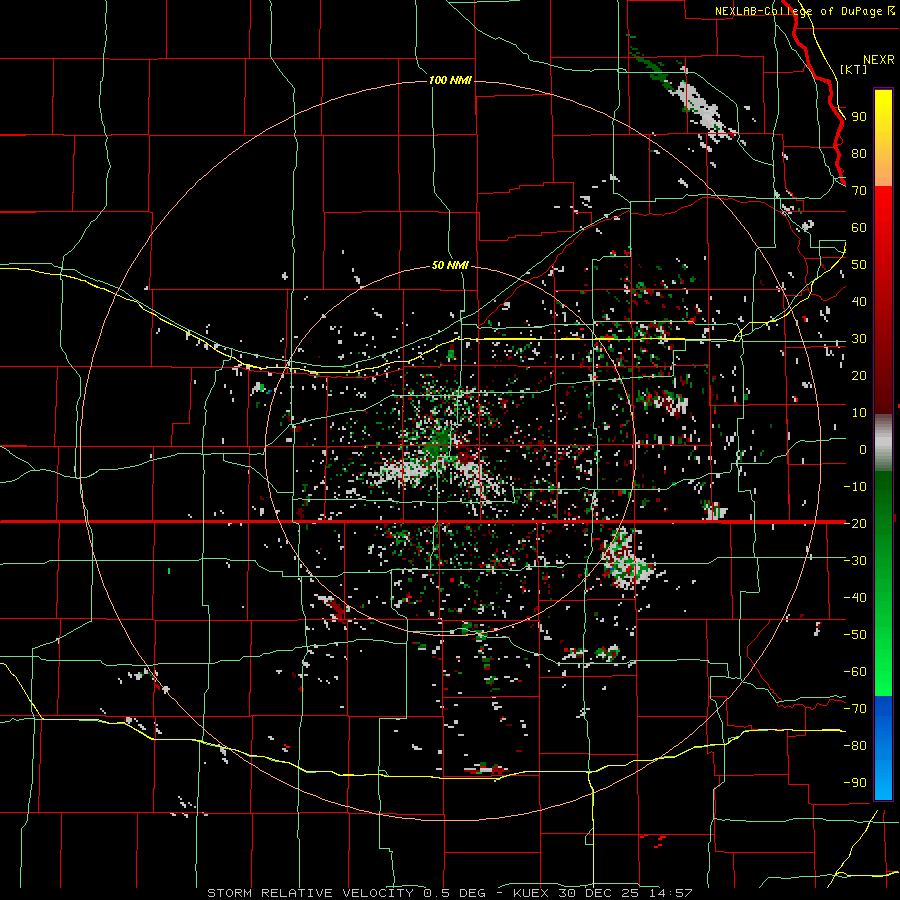900x900 pixels.
Task: Click the "80" scale value
Action: coord(859,153)
